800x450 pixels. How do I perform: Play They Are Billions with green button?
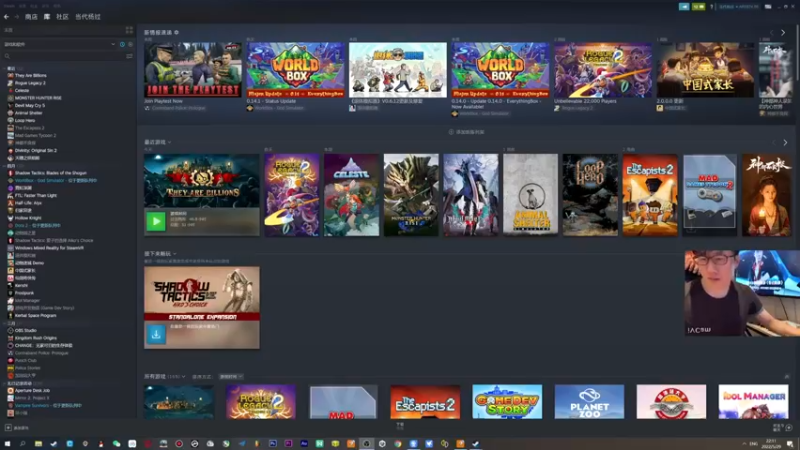click(156, 221)
